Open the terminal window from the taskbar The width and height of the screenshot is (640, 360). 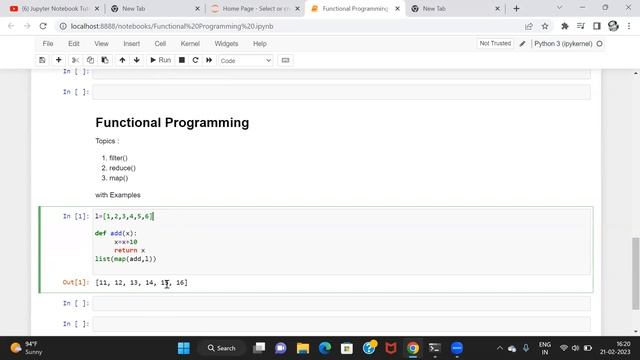[x=435, y=348]
